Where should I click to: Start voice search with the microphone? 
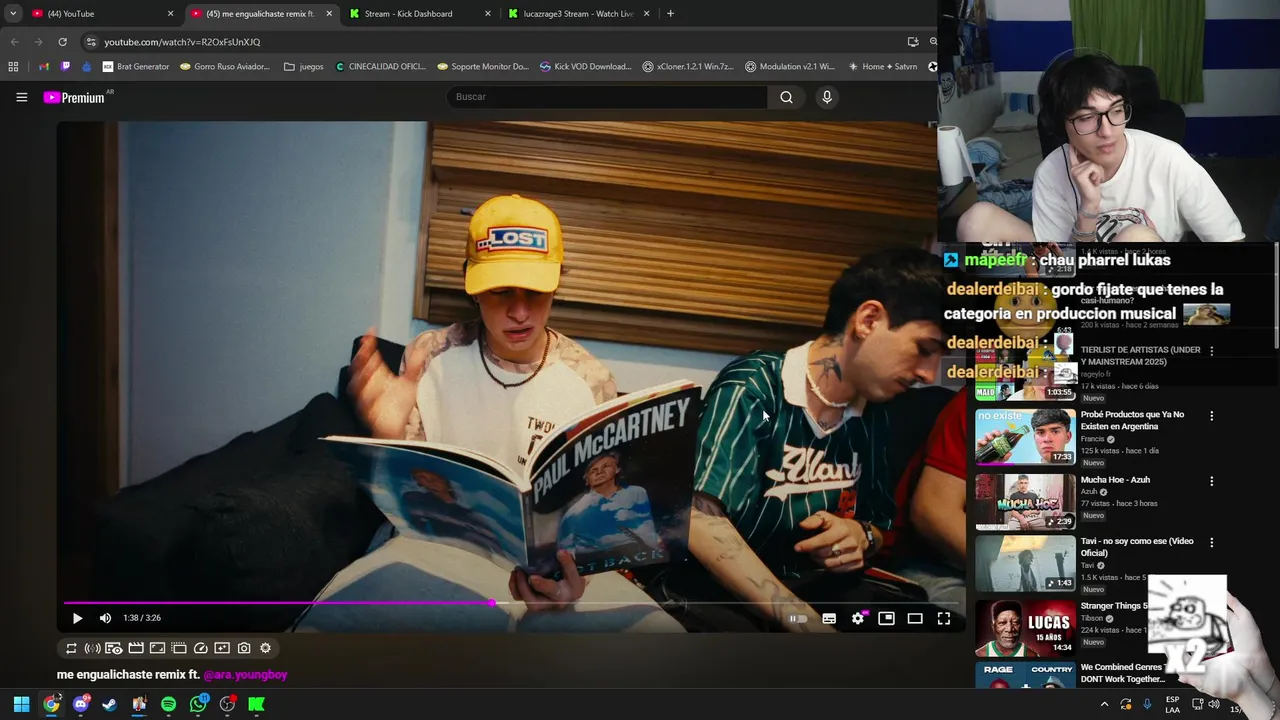click(826, 97)
